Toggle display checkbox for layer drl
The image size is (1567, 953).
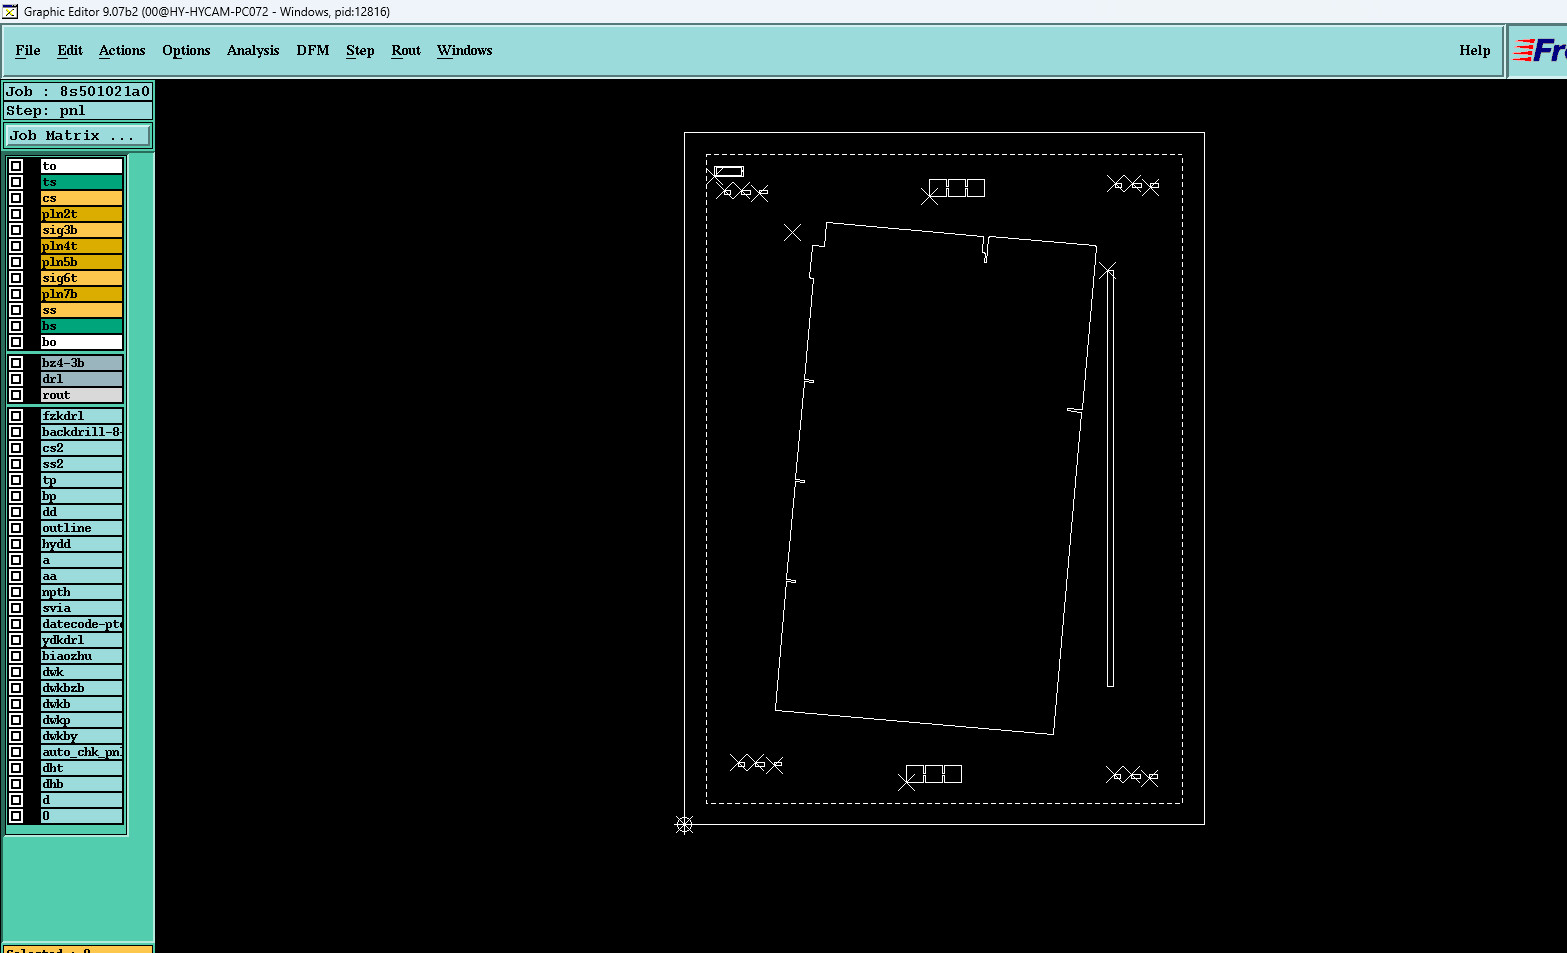pyautogui.click(x=16, y=379)
